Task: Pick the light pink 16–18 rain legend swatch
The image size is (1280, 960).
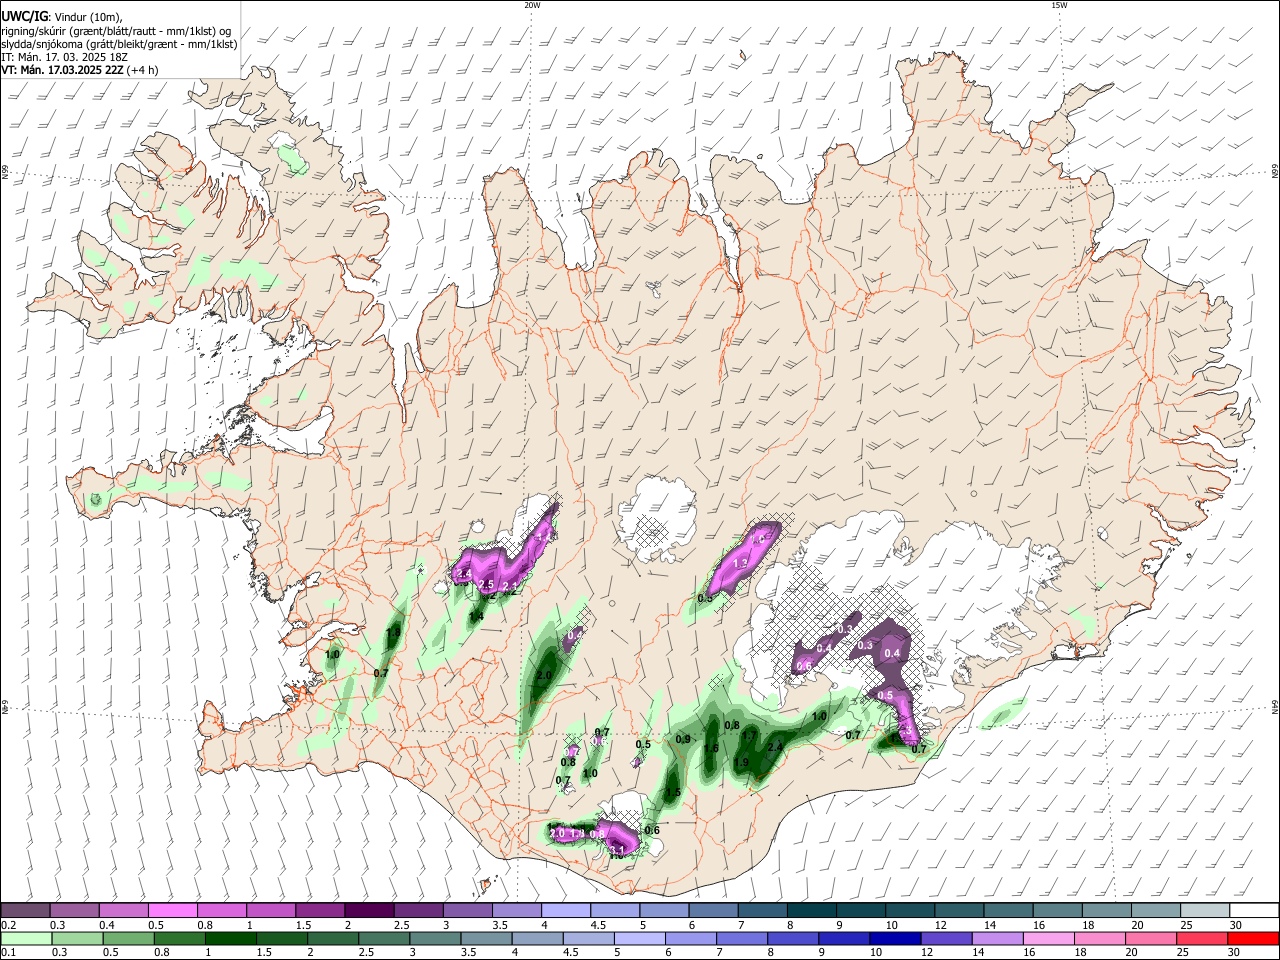Action: [x=1048, y=938]
